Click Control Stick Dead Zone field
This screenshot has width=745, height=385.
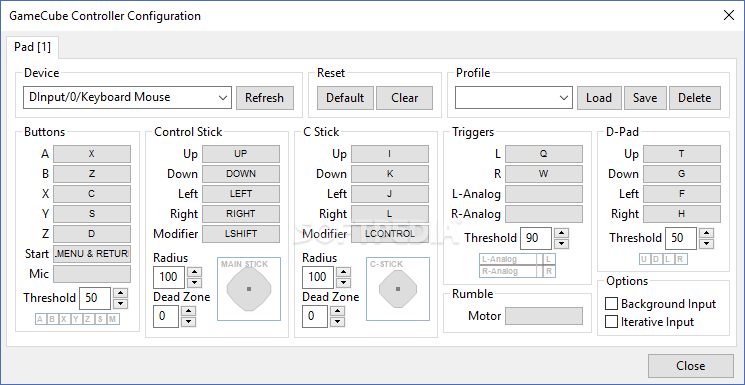pyautogui.click(x=166, y=317)
